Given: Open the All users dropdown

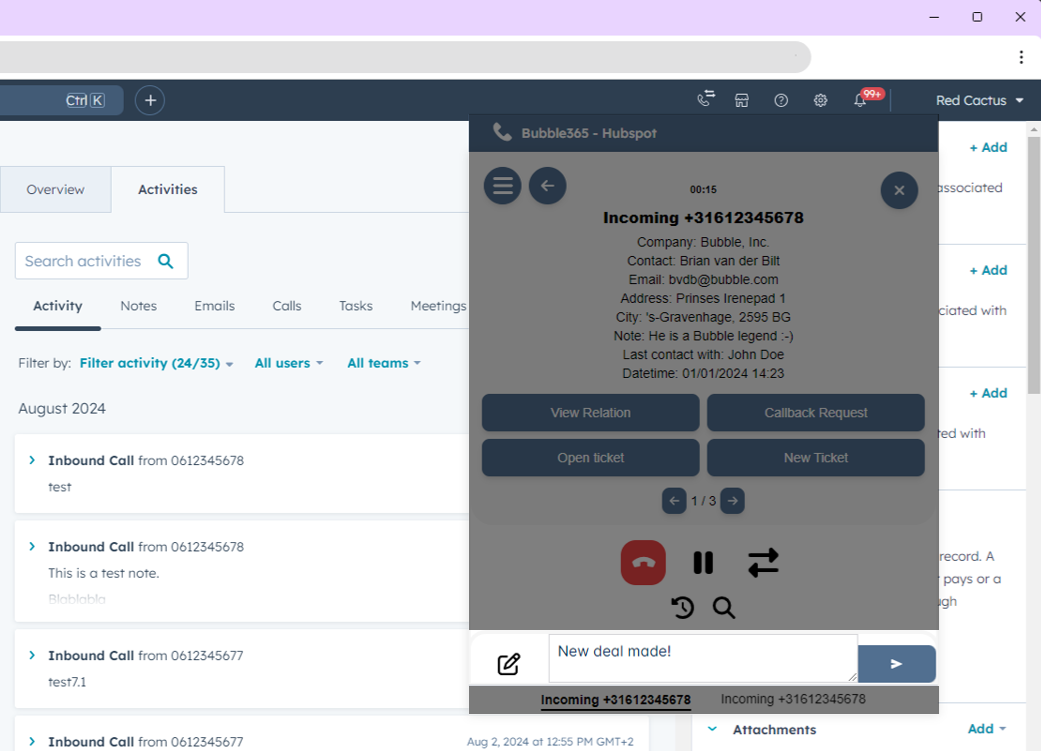Looking at the screenshot, I should pos(288,363).
